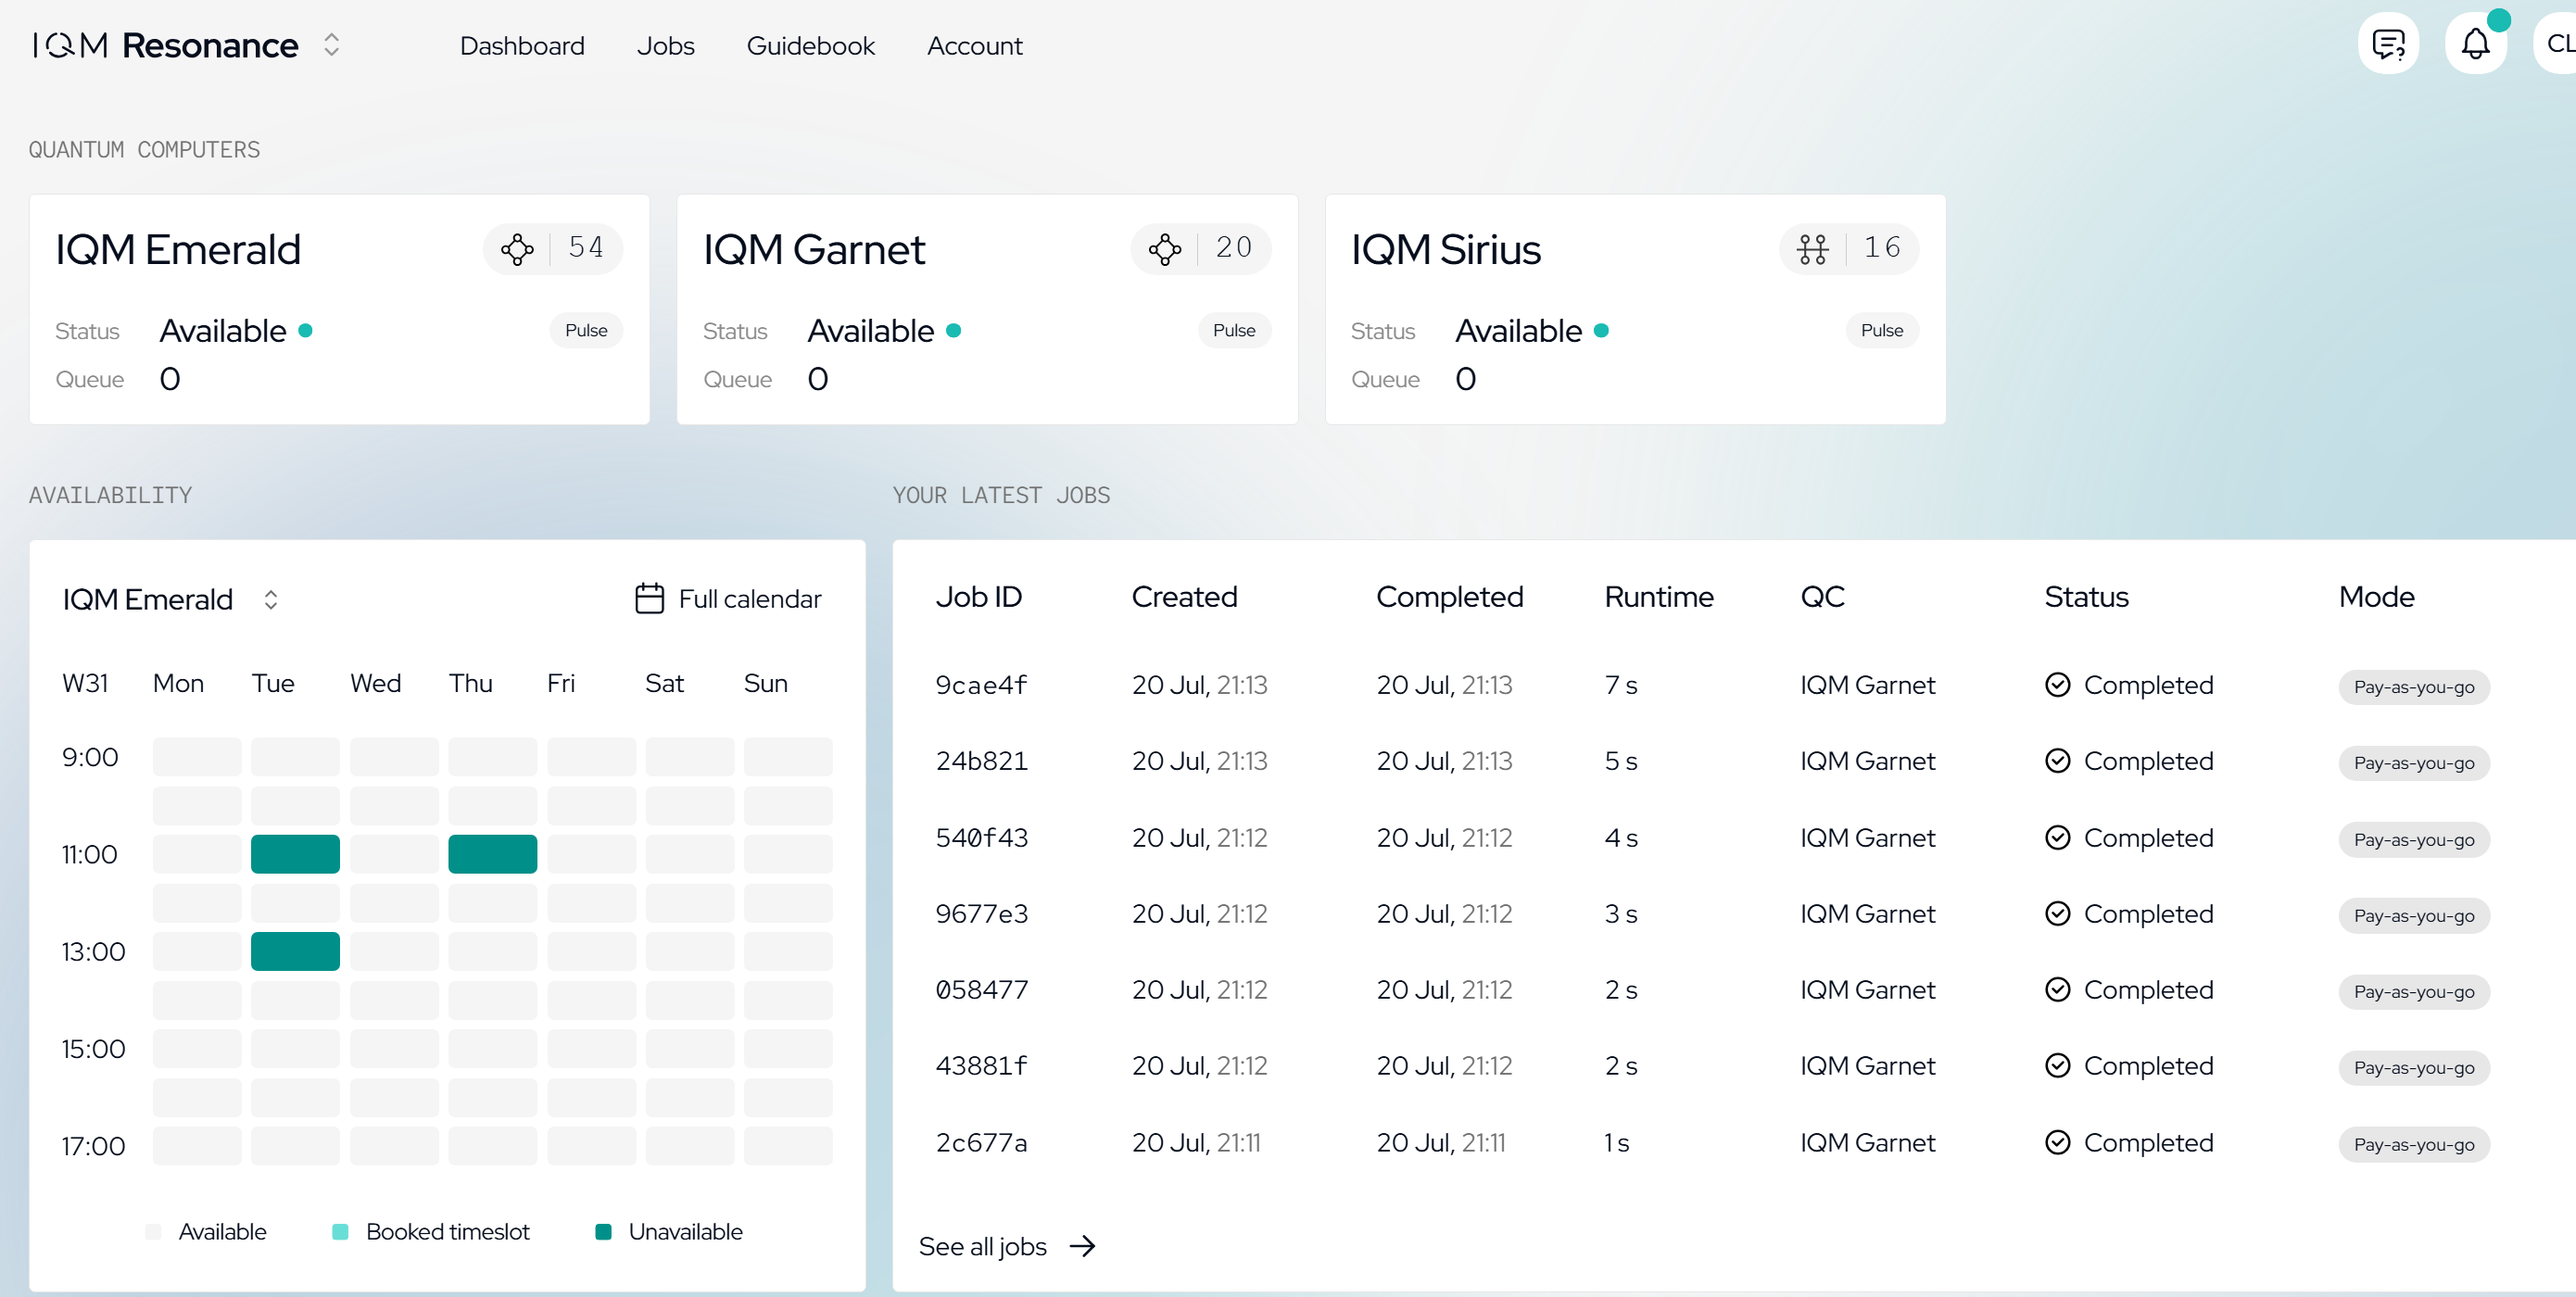This screenshot has width=2576, height=1297.
Task: Open the notifications bell
Action: [x=2475, y=44]
